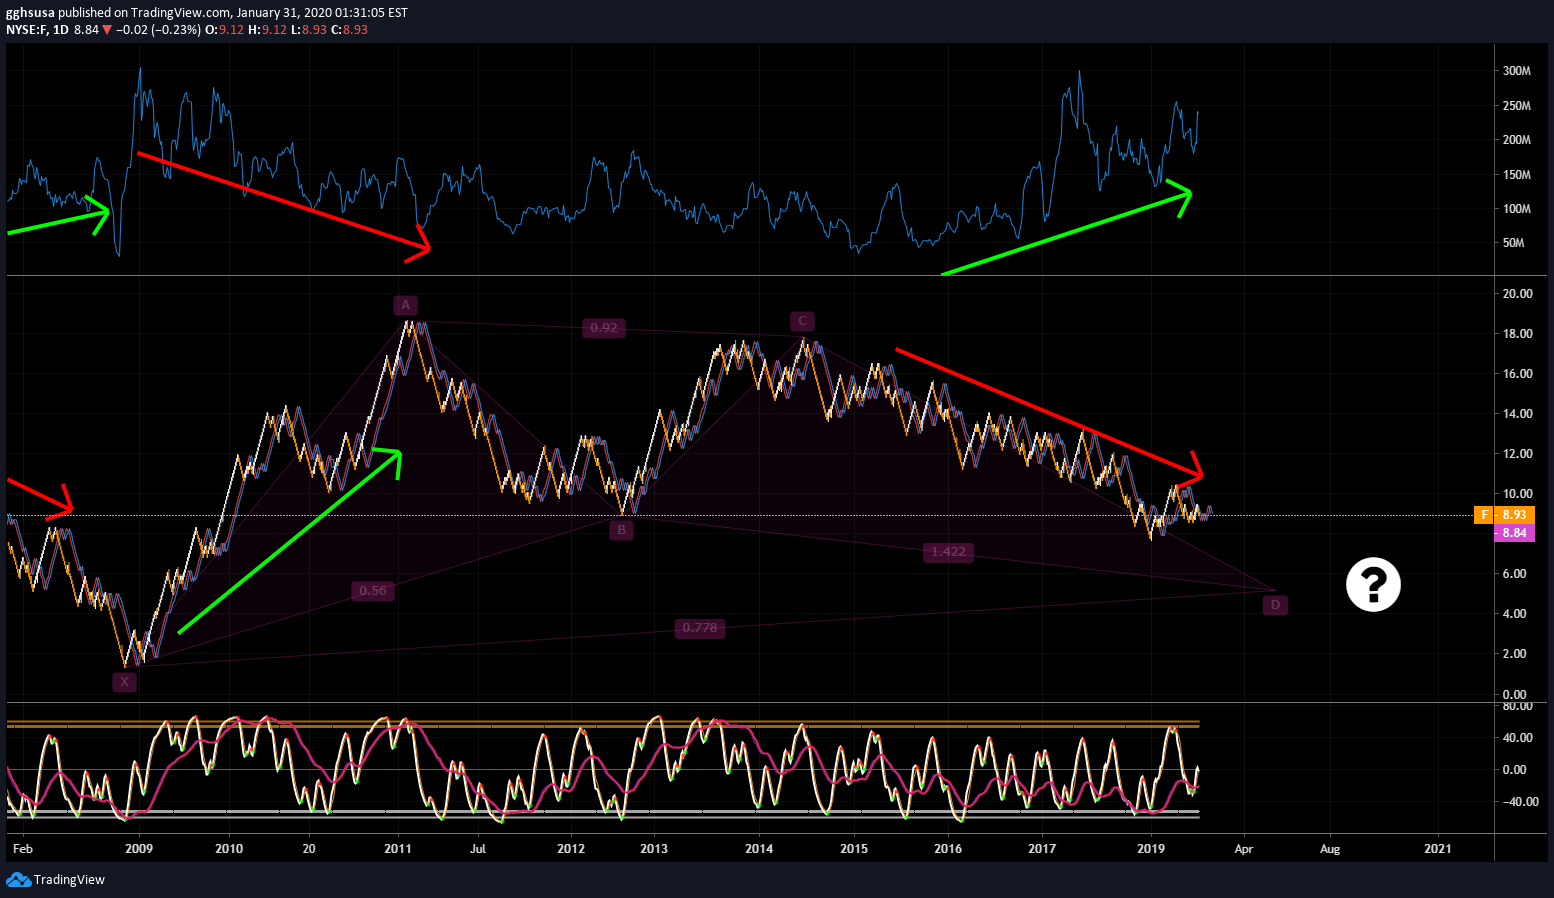
Task: Click the 14.00 price axis label
Action: (x=1517, y=414)
